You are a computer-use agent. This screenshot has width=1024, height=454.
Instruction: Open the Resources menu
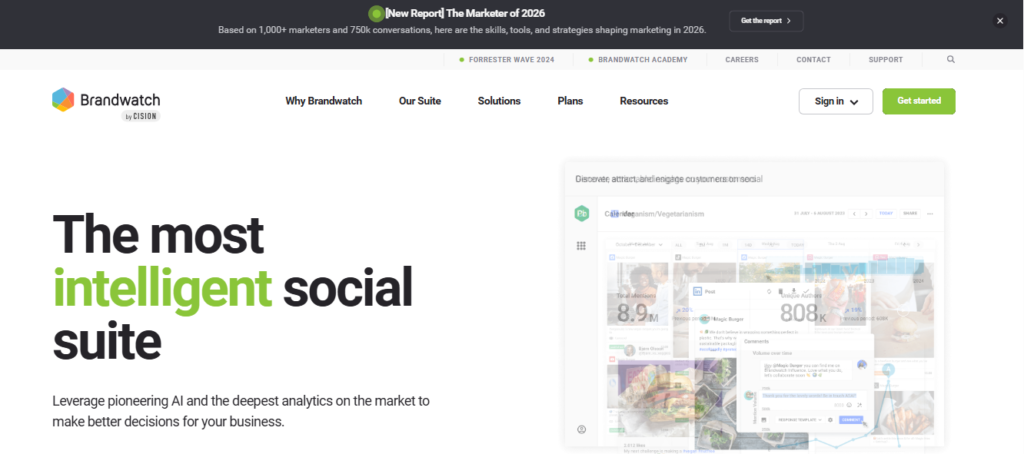(x=644, y=101)
